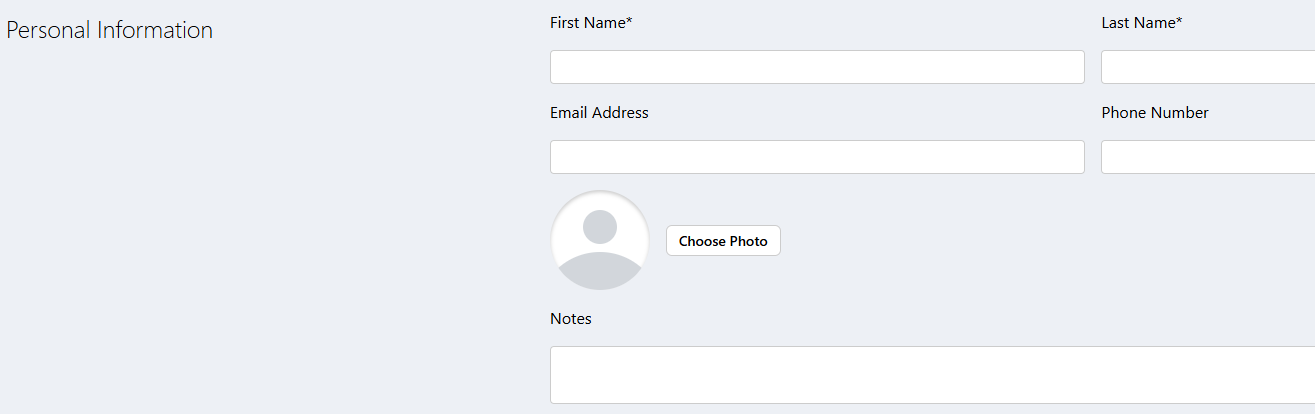Viewport: 1315px width, 414px height.
Task: Click the shoulders of the avatar silhouette
Action: 600,270
